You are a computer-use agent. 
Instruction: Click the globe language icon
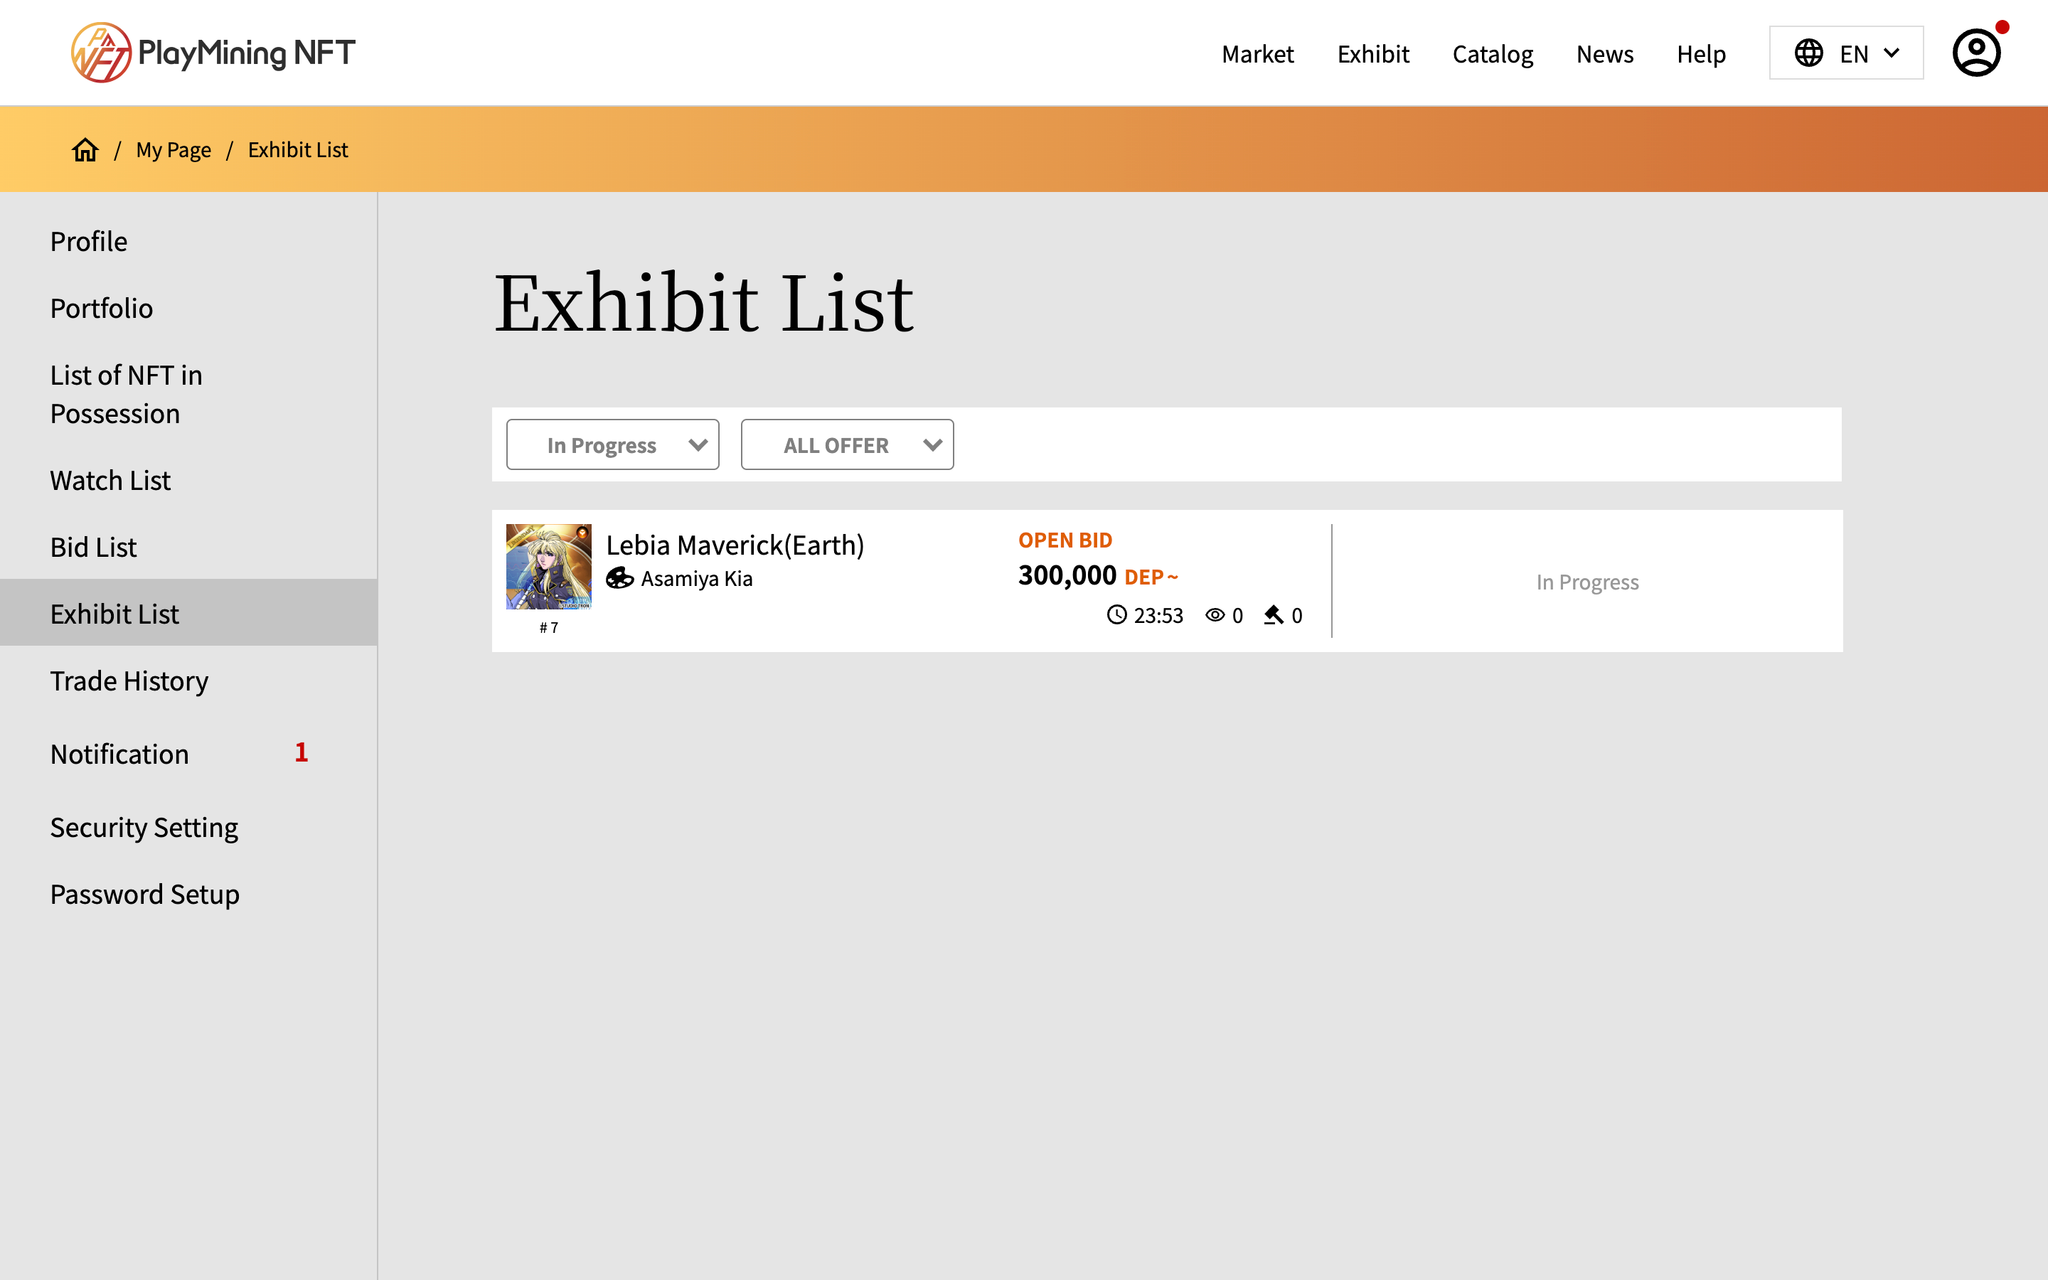coord(1808,53)
